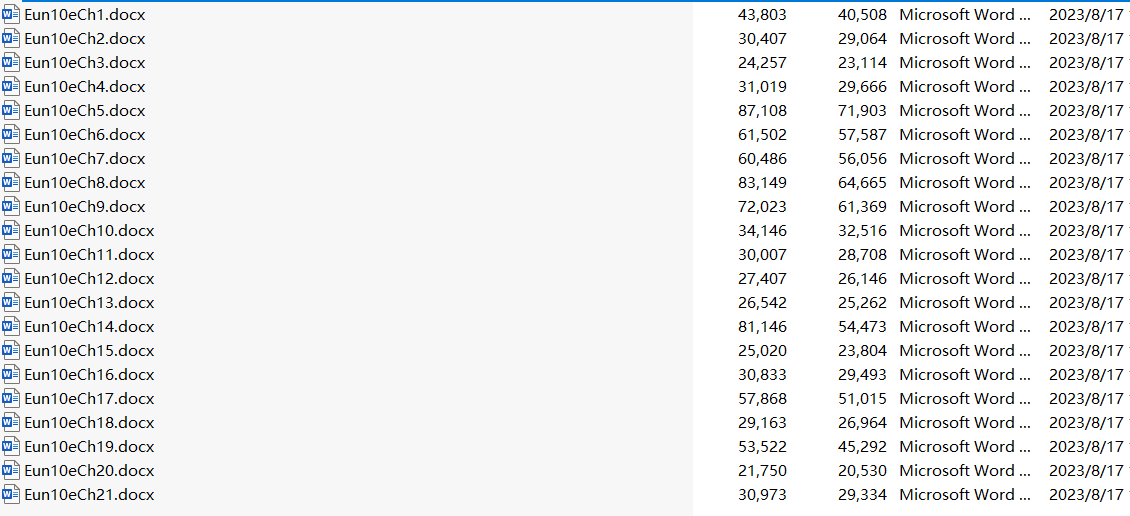This screenshot has height=516, width=1130.
Task: Click packed size 29,493 for Eun10eCh16.docx
Action: click(863, 375)
